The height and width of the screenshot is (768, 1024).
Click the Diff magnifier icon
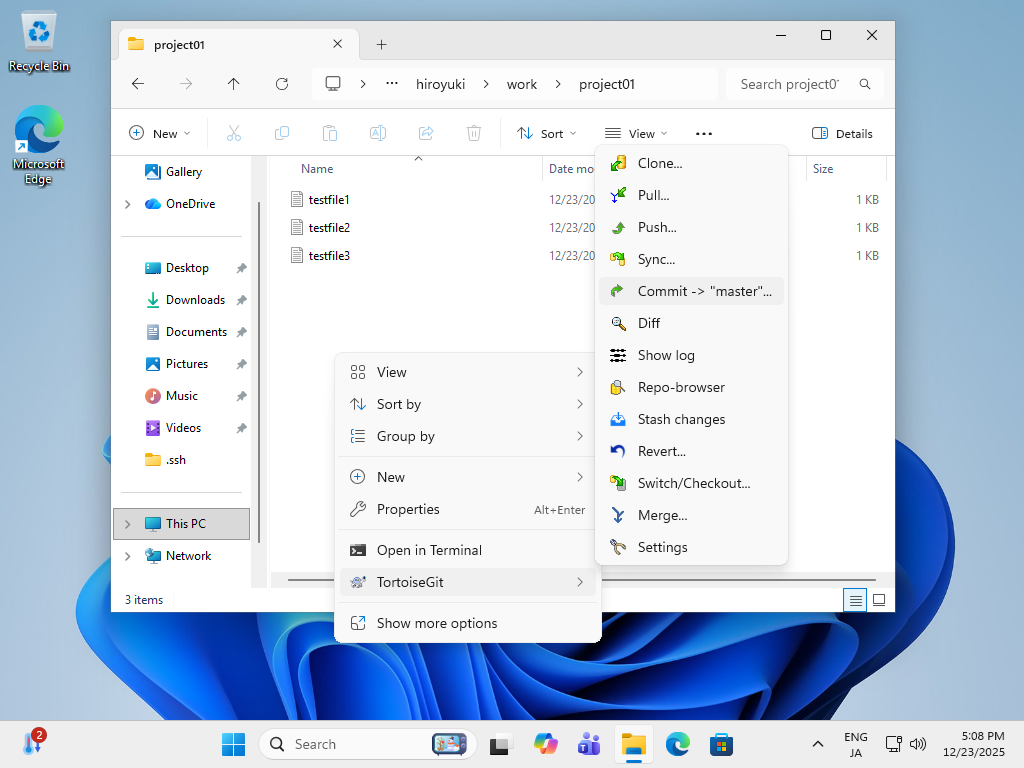click(618, 323)
